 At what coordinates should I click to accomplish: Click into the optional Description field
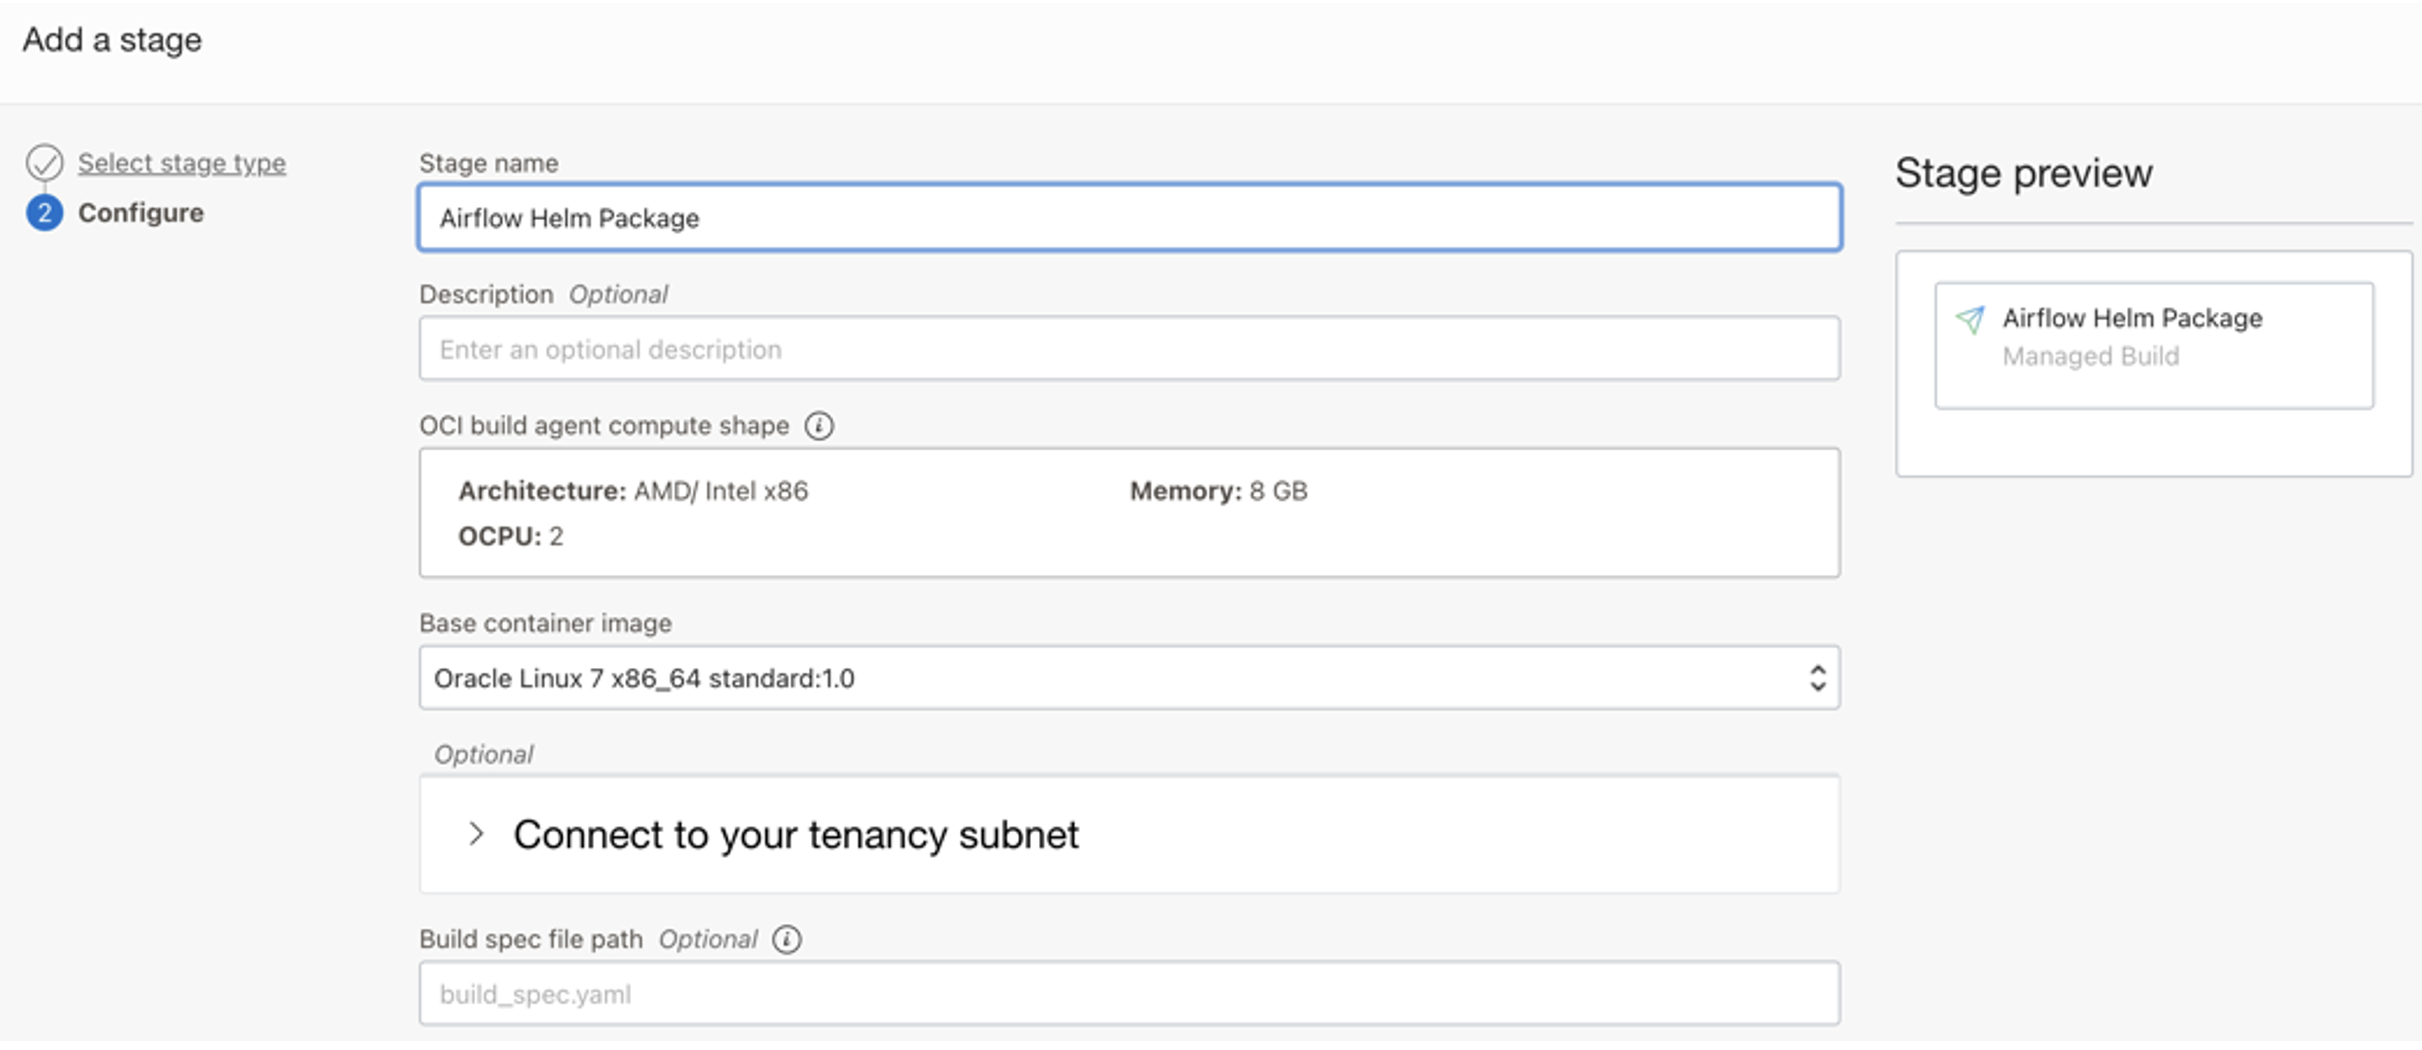pos(1128,349)
